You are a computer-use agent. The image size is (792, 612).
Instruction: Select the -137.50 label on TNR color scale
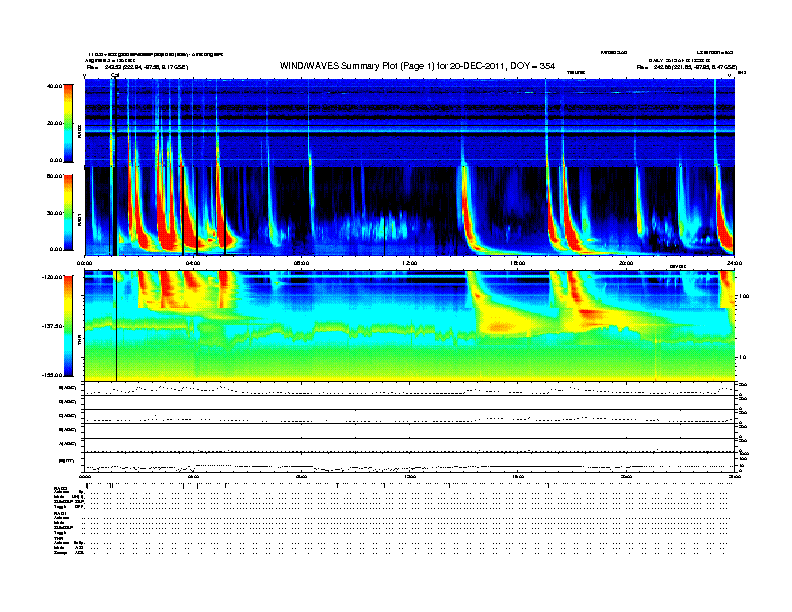click(53, 326)
